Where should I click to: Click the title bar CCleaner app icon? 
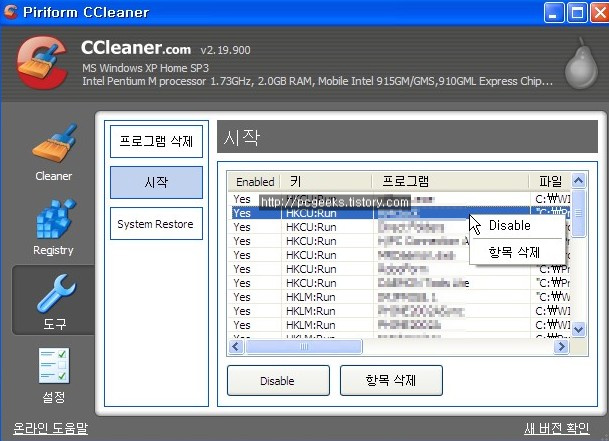(x=10, y=12)
